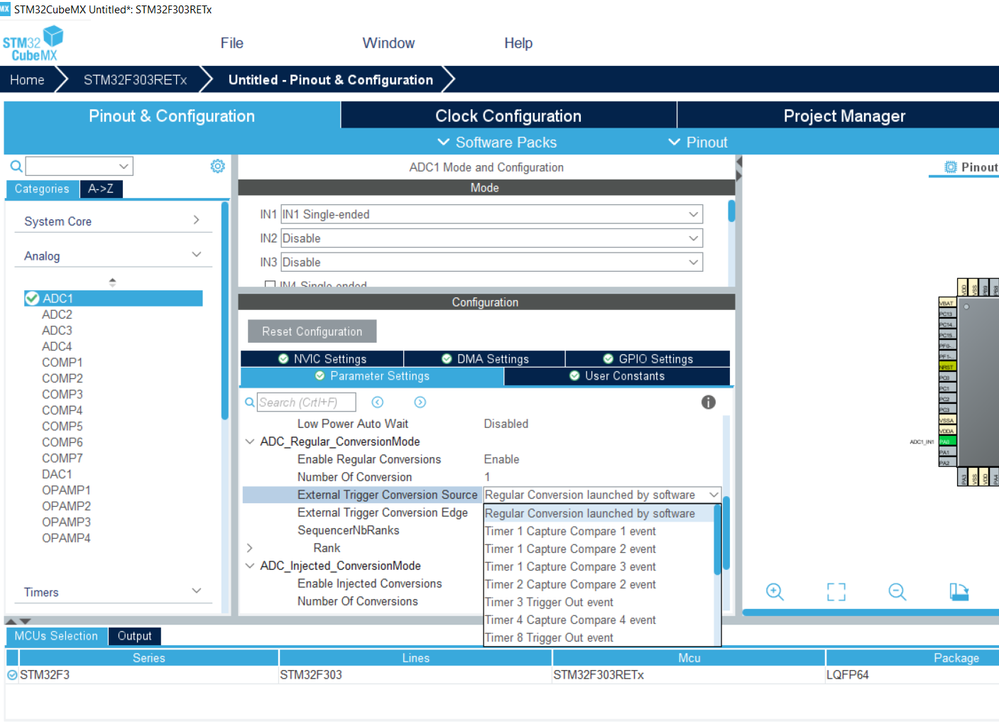Click the trigger source dropdown list scrollbar

pyautogui.click(x=717, y=540)
